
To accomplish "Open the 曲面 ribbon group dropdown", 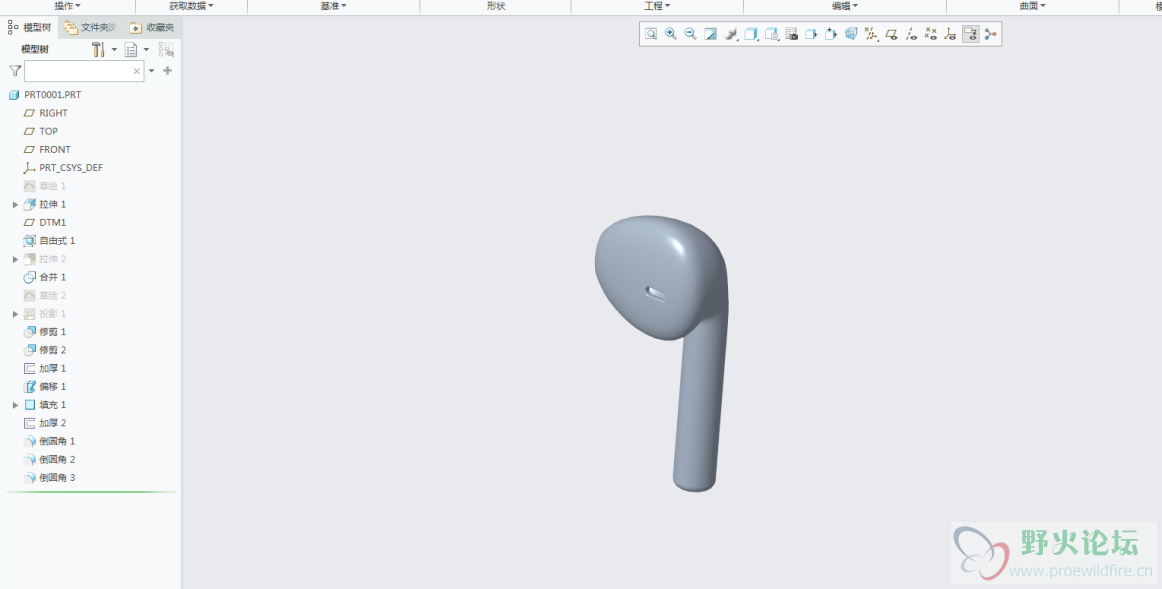I will [1032, 6].
